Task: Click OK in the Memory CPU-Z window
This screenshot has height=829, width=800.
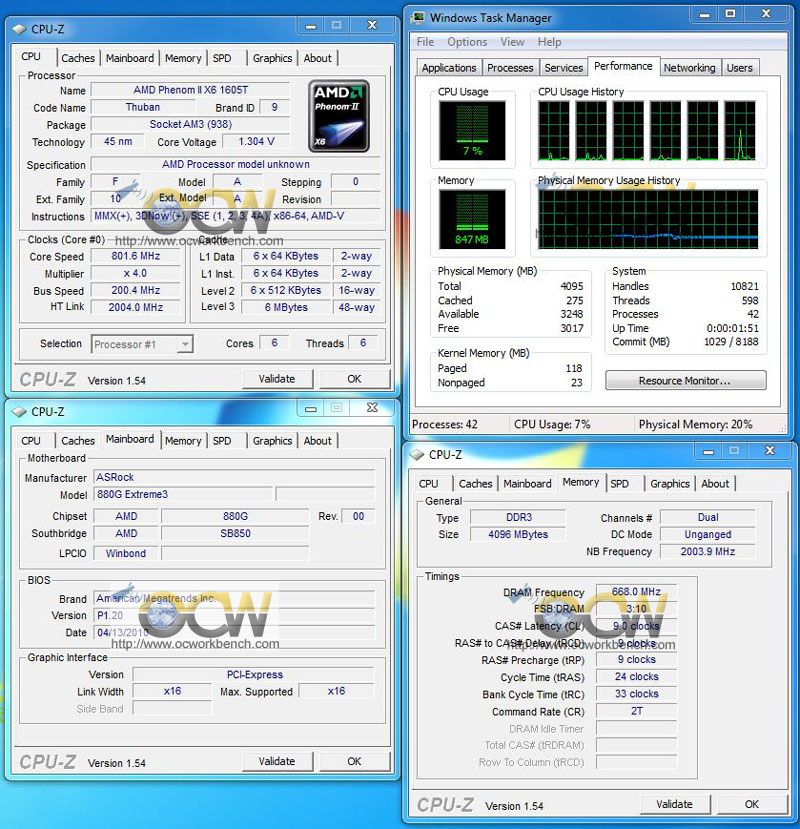Action: 752,804
